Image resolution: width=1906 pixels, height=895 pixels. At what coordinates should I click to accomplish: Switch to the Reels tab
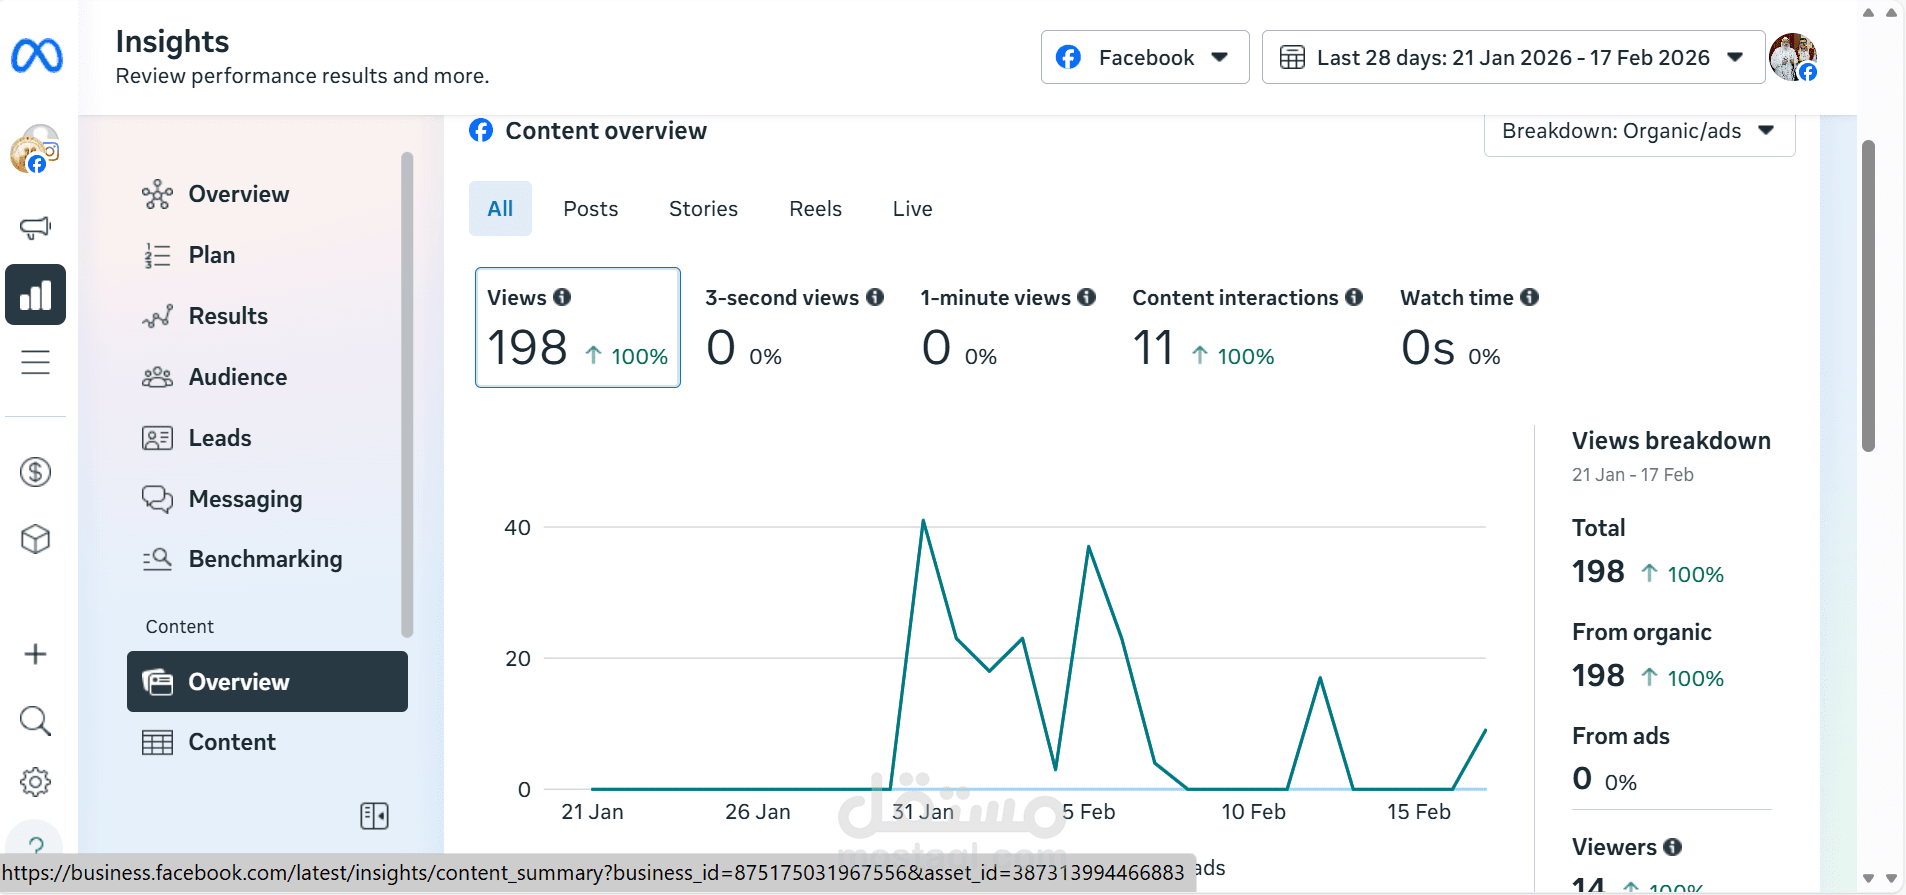pos(815,209)
